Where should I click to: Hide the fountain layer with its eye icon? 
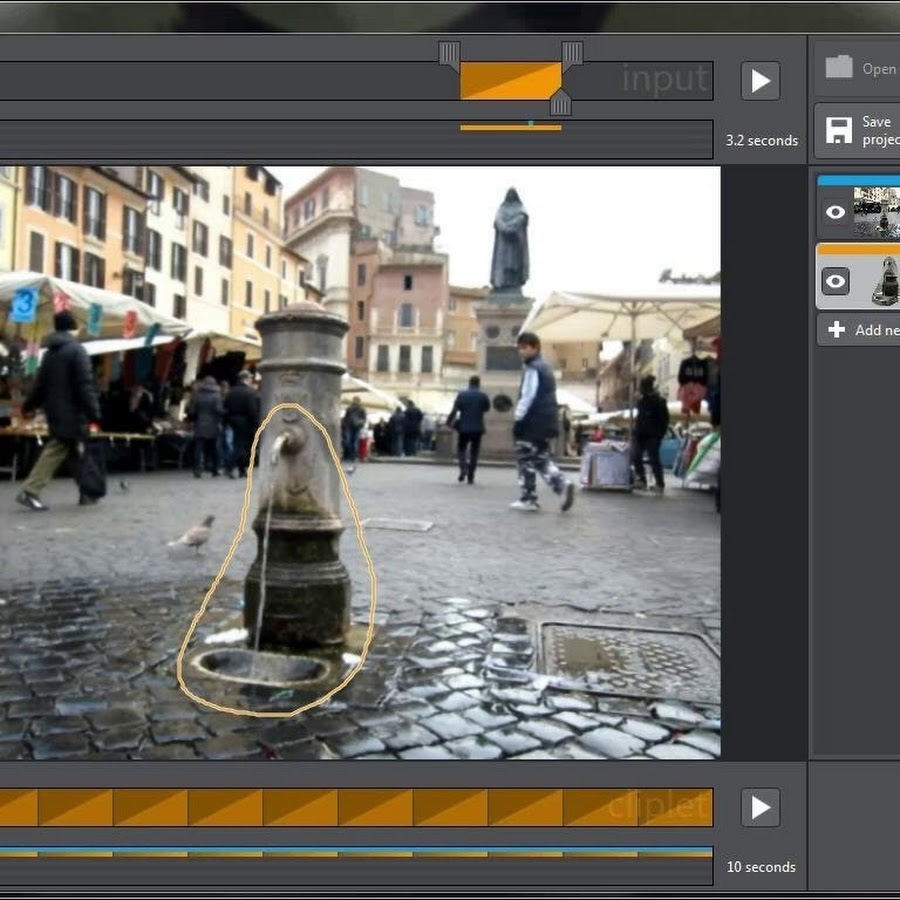[x=835, y=282]
